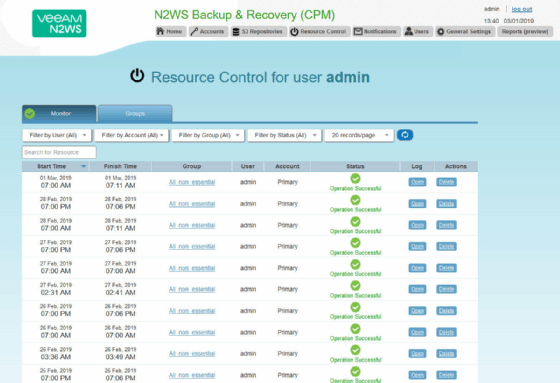Screen dimensions: 560x383
Task: Select the Monitor tab
Action: point(59,114)
